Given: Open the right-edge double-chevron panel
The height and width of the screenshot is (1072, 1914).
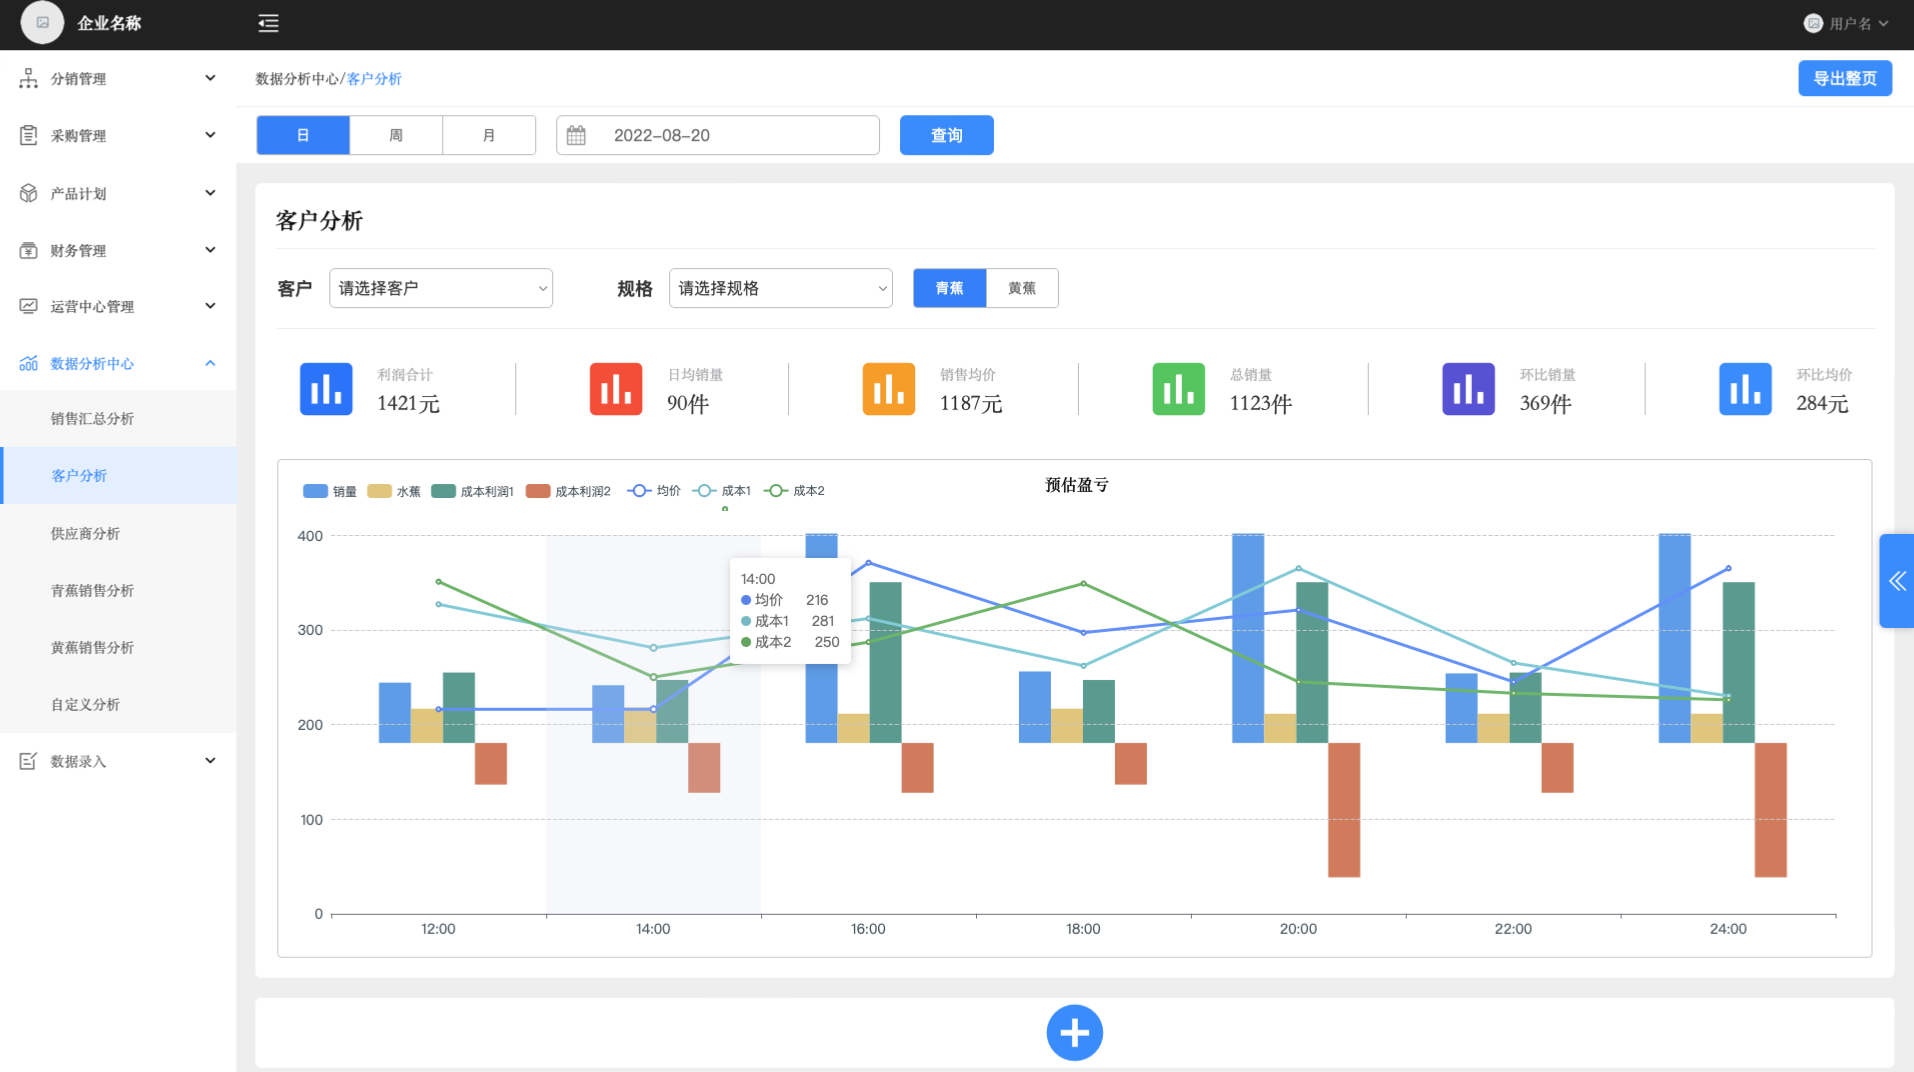Looking at the screenshot, I should tap(1897, 581).
